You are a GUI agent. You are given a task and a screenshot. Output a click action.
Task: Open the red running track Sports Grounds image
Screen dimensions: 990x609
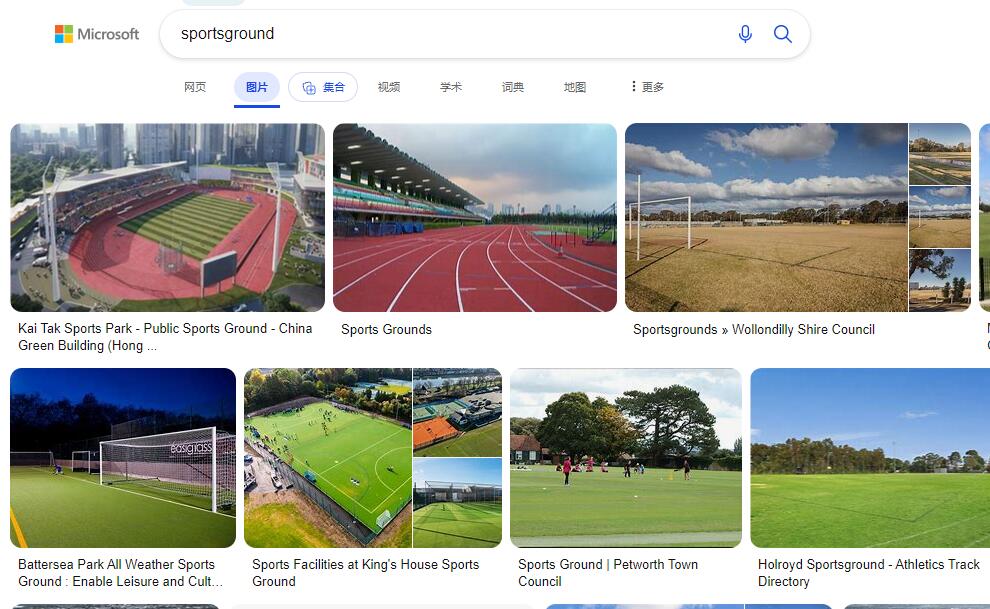click(x=475, y=218)
